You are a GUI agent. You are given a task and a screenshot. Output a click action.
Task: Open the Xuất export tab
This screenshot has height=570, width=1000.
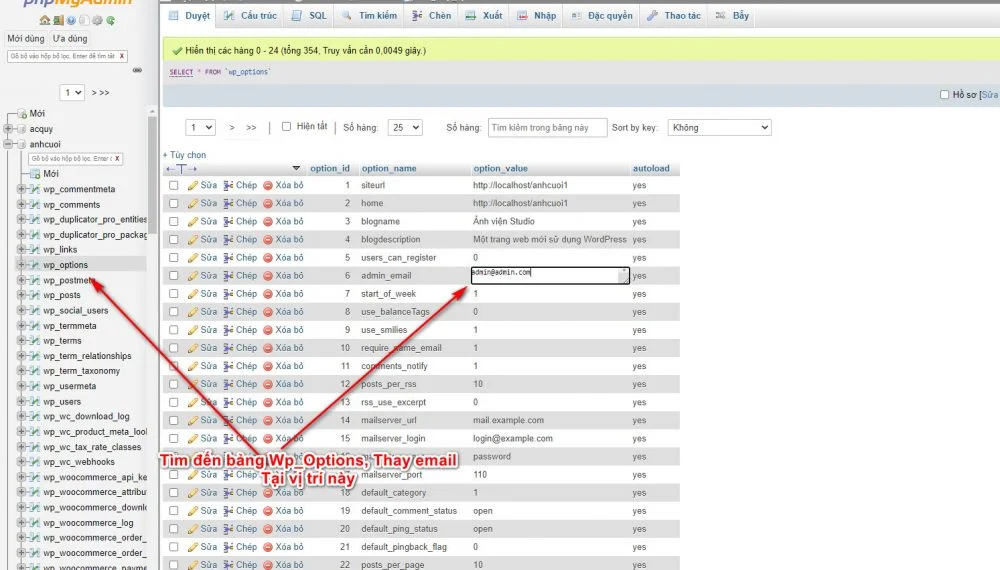(484, 16)
